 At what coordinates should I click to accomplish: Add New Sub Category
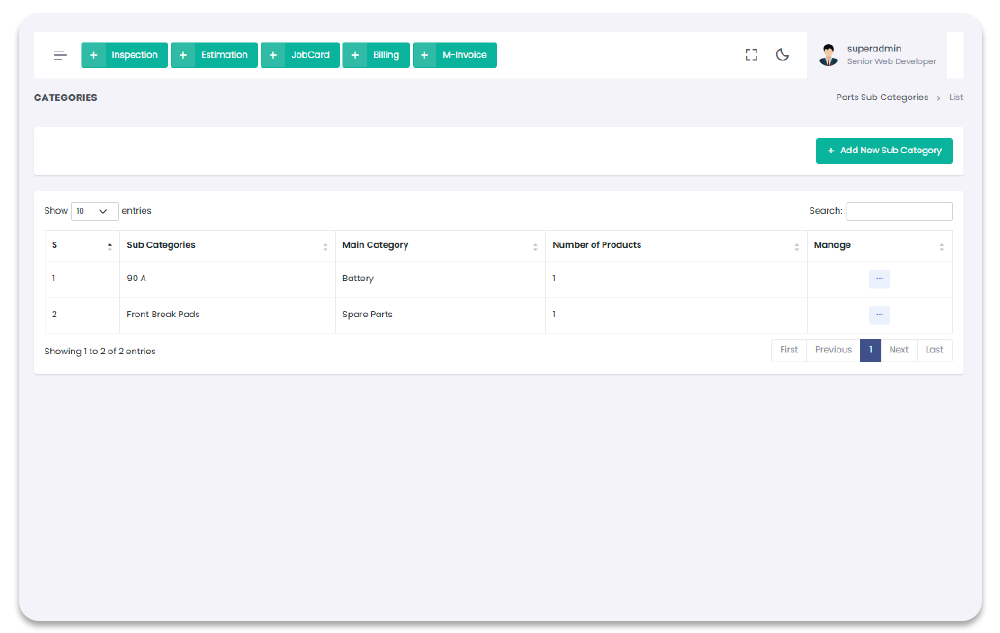884,151
